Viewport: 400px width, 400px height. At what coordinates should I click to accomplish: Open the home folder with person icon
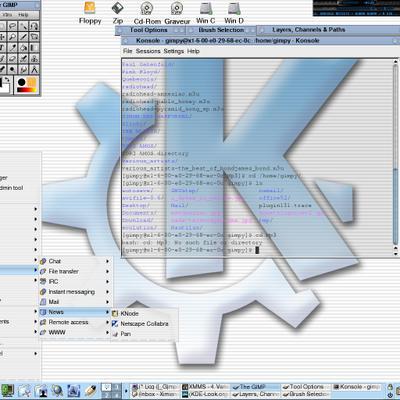(41, 391)
